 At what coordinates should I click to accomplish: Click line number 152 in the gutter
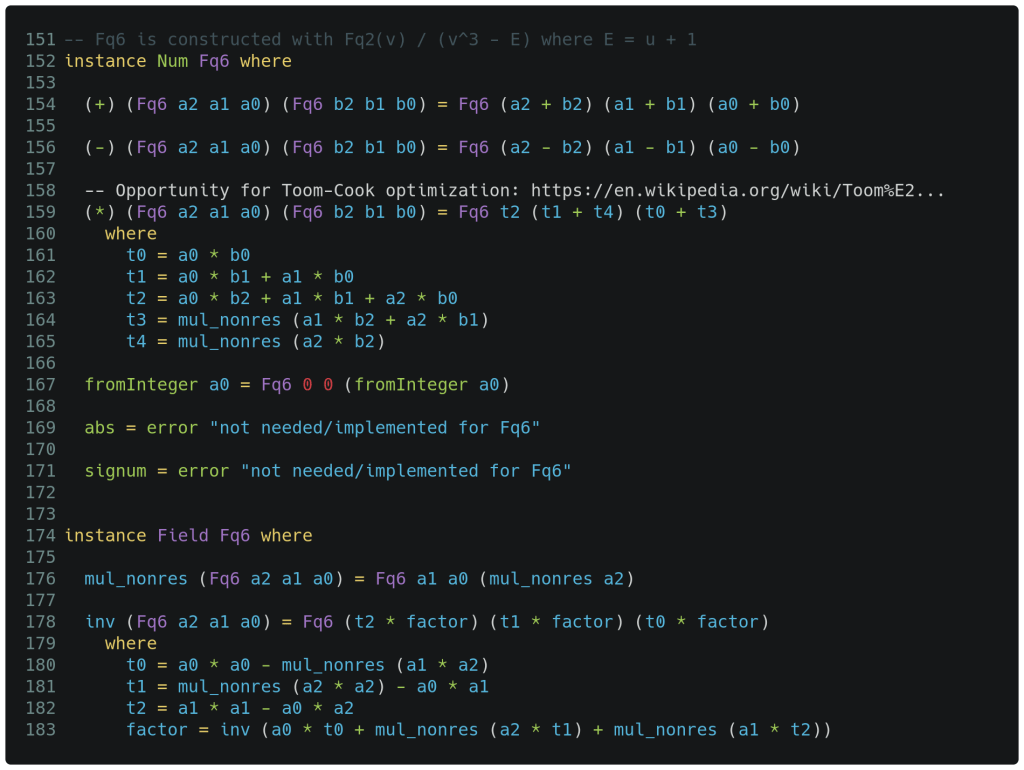[x=40, y=61]
